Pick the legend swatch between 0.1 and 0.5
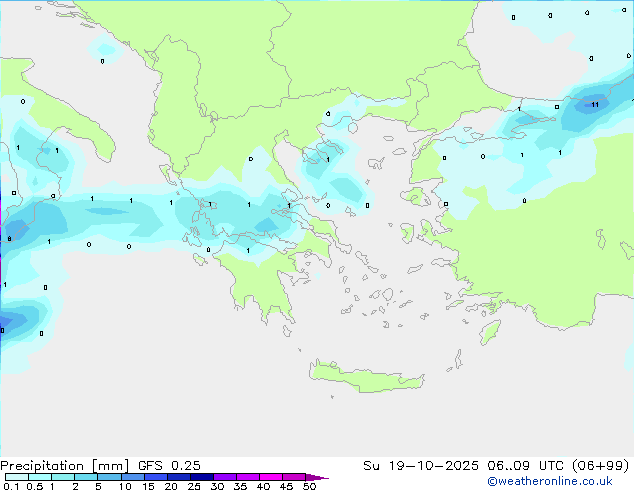Screen dimensions: 634x490 click(x=17, y=477)
